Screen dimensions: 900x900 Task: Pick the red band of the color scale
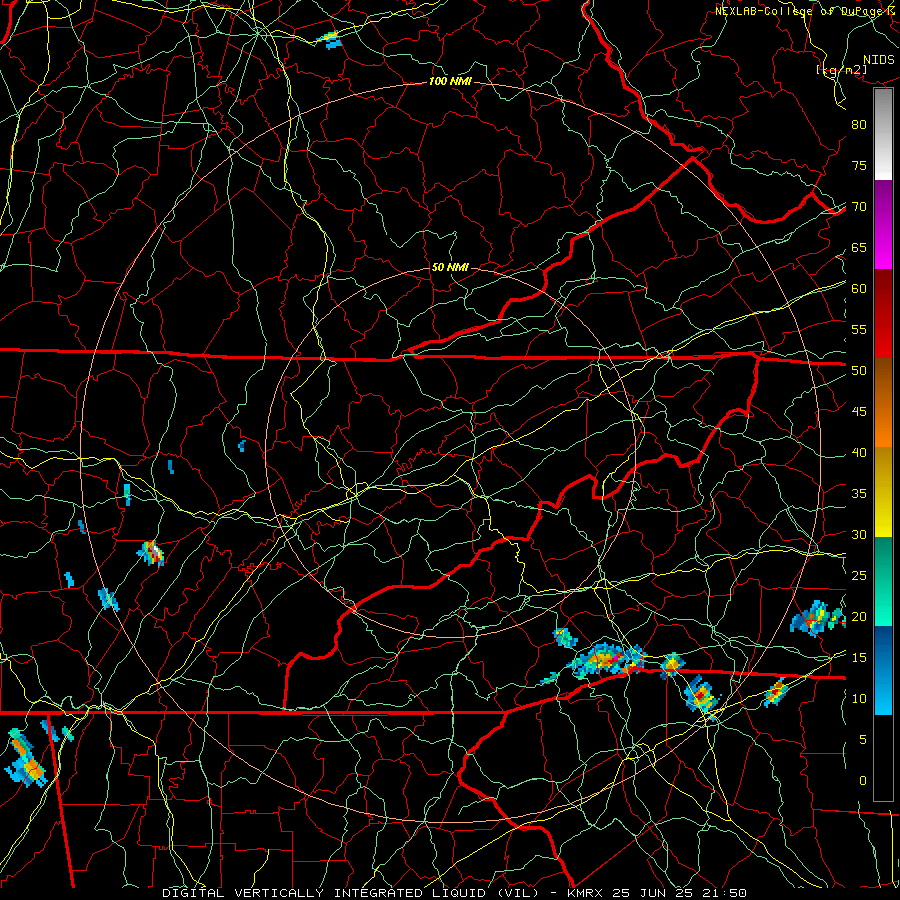click(883, 314)
